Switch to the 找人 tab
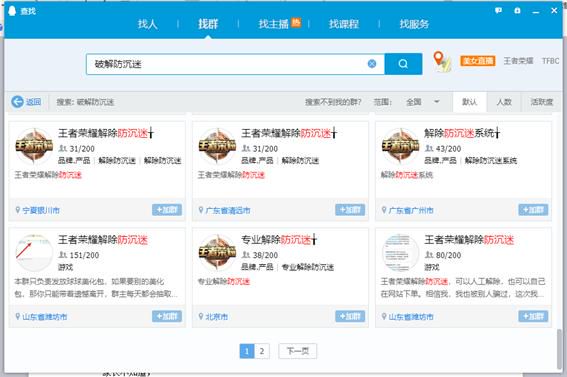 click(x=148, y=24)
